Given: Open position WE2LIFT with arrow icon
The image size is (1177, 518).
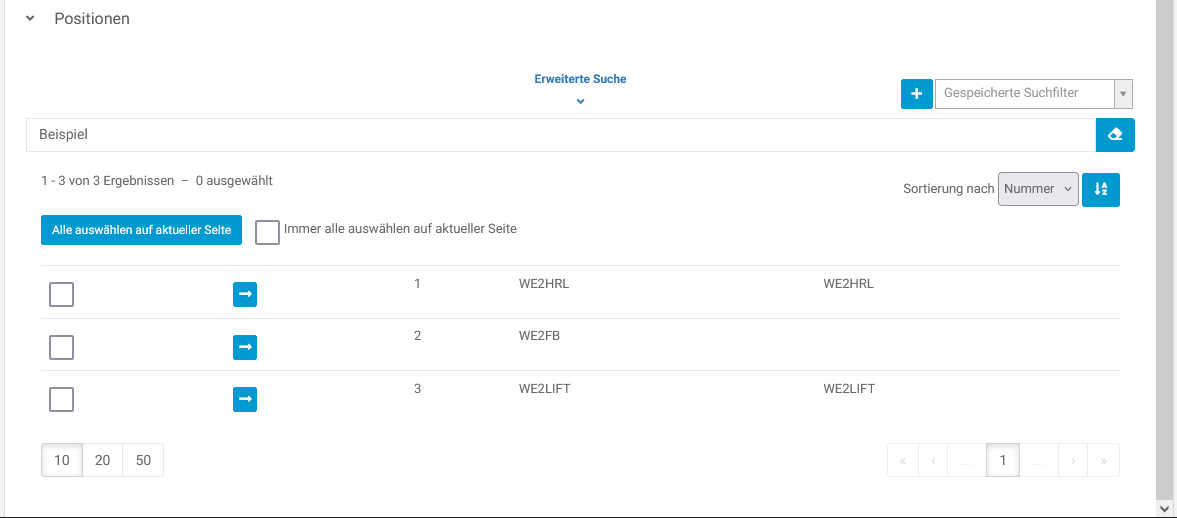Looking at the screenshot, I should click(245, 399).
